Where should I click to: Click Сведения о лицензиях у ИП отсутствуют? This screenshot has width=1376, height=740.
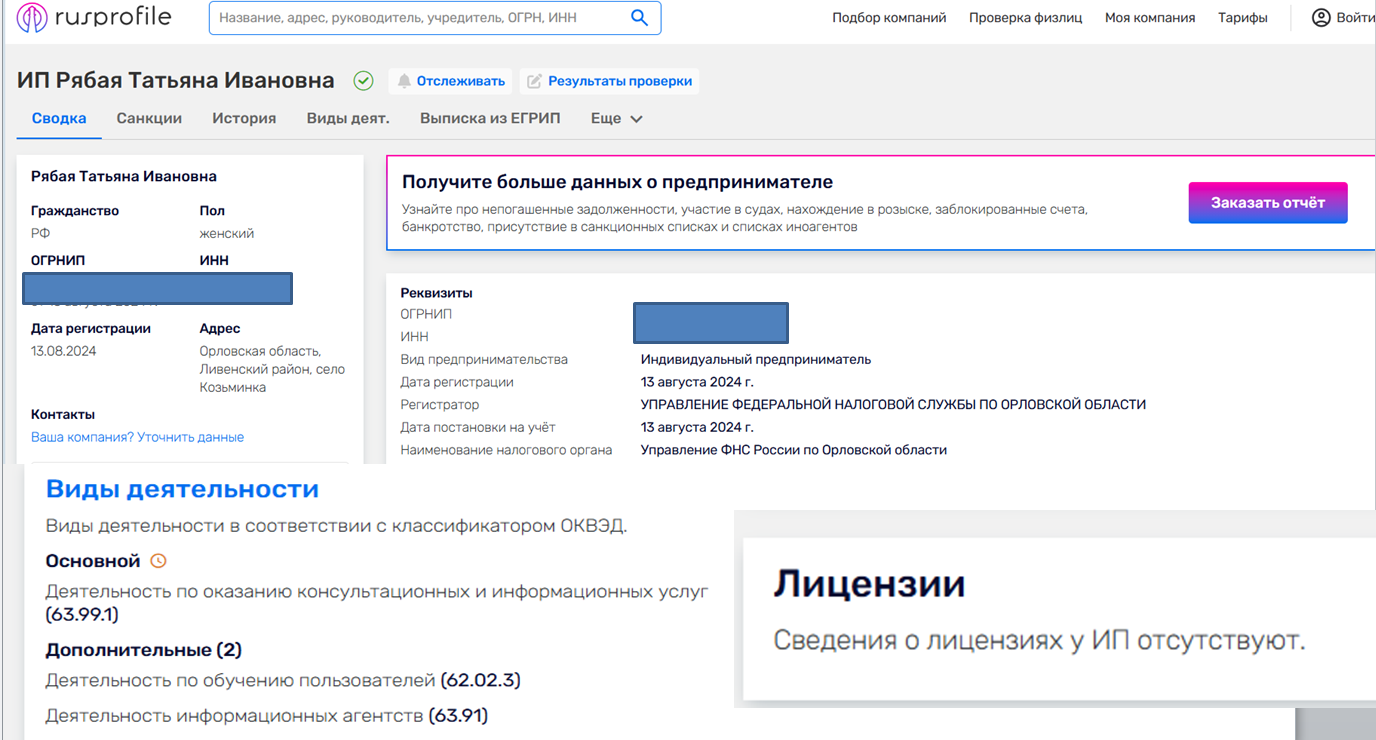(x=1040, y=640)
